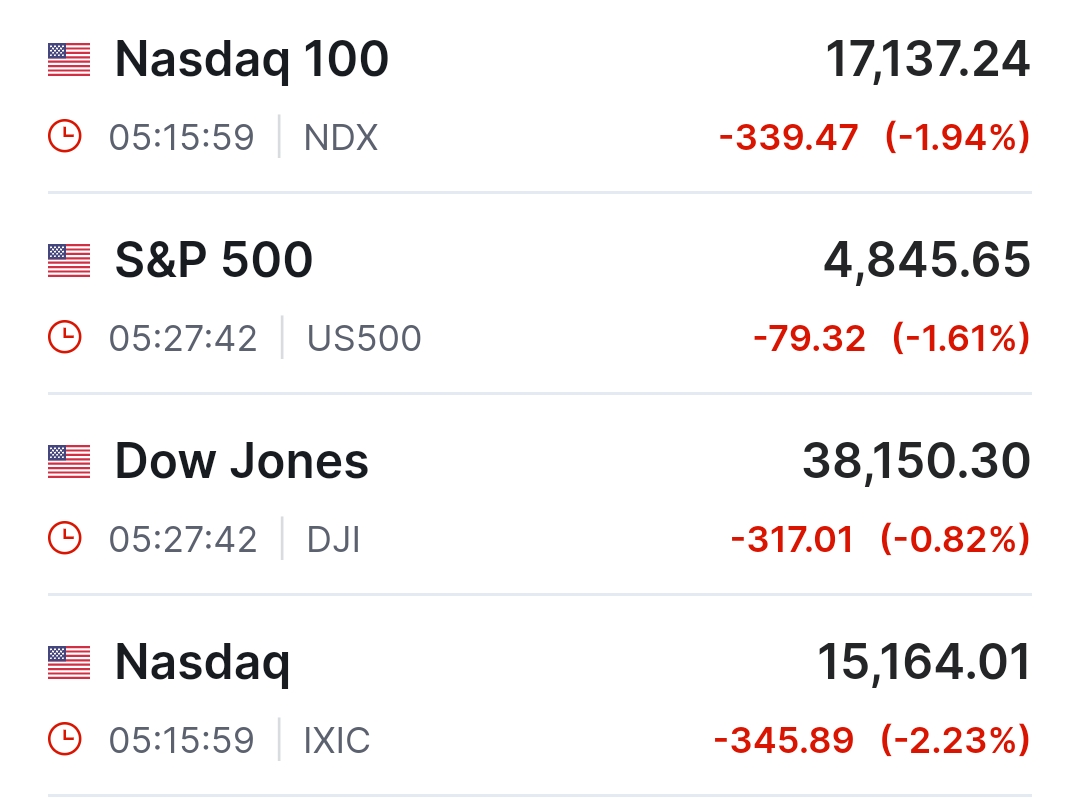The width and height of the screenshot is (1080, 798).
Task: Click the S&P 500 price 4,845.65
Action: coord(927,261)
